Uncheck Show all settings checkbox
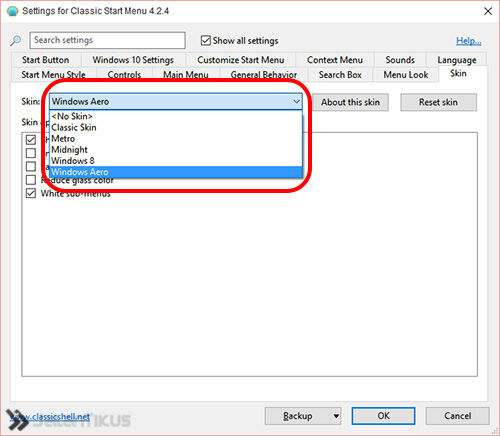The height and width of the screenshot is (436, 500). 206,40
